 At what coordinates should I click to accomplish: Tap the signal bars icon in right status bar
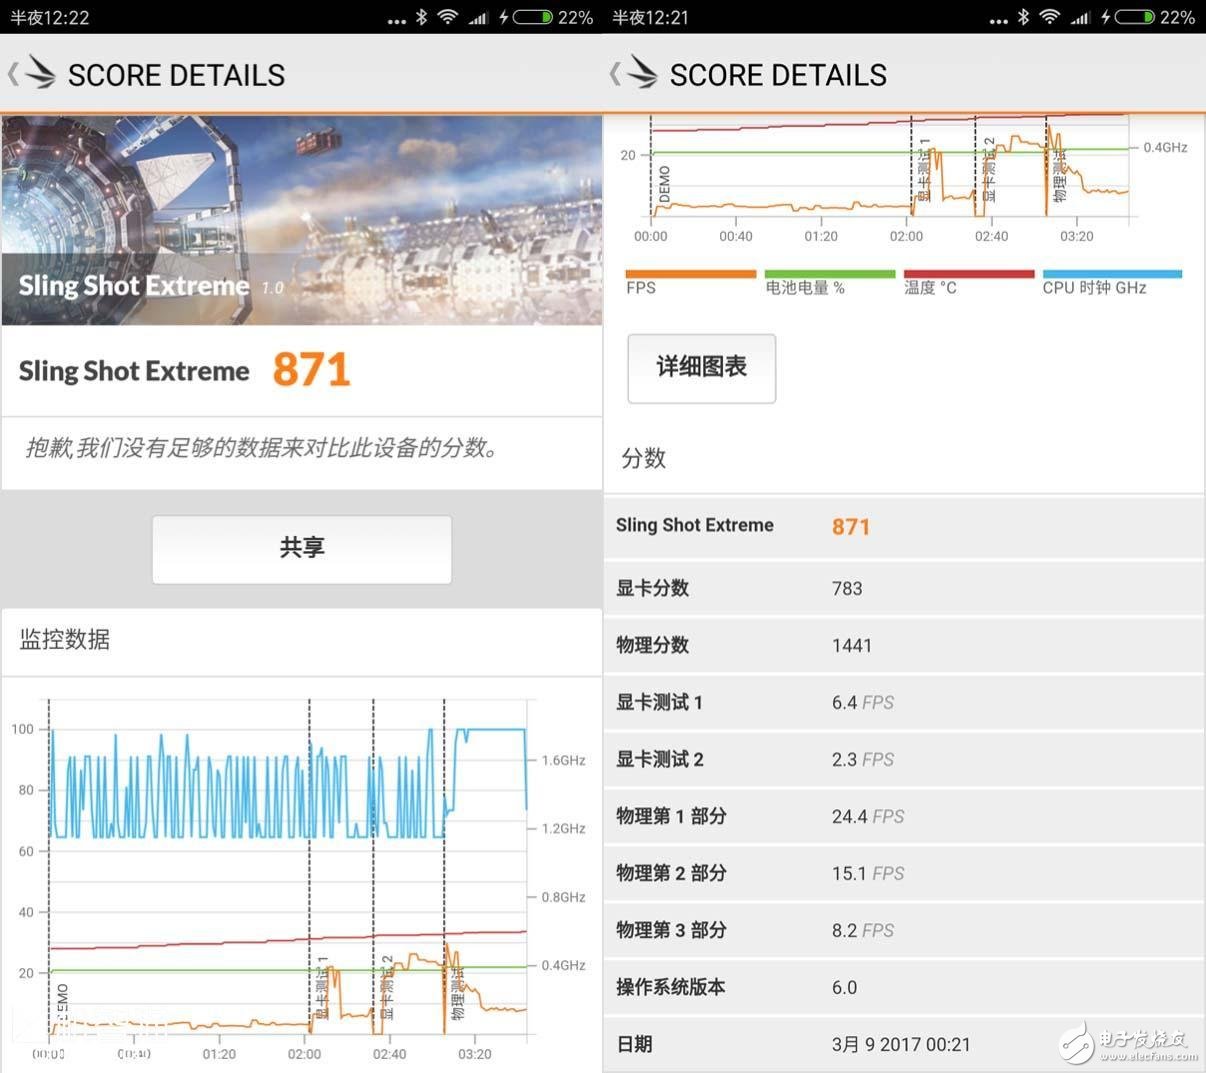(1080, 17)
